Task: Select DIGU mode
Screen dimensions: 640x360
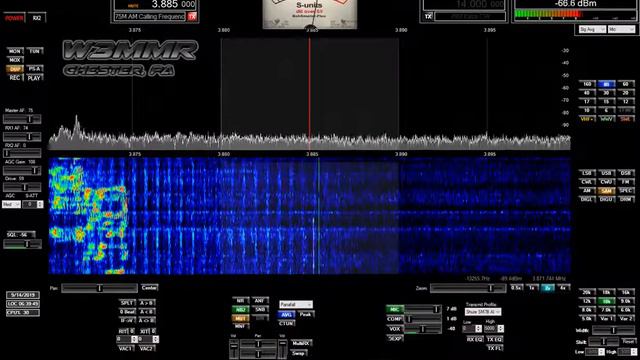Action: [607, 199]
